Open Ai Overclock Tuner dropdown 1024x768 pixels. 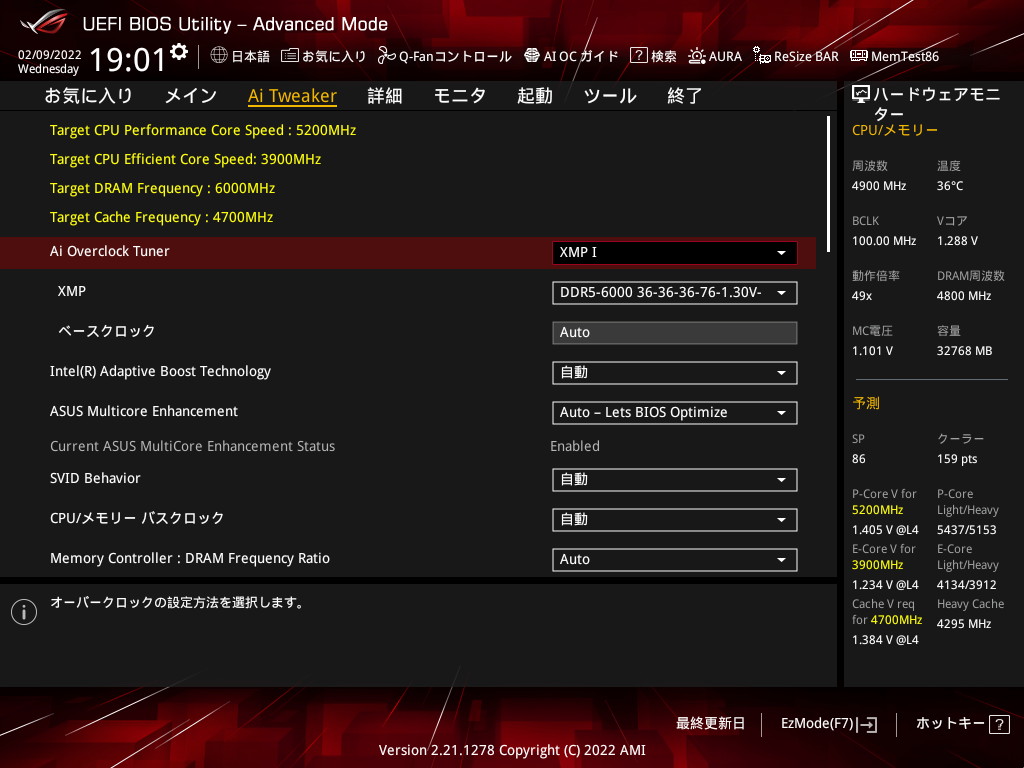[675, 253]
